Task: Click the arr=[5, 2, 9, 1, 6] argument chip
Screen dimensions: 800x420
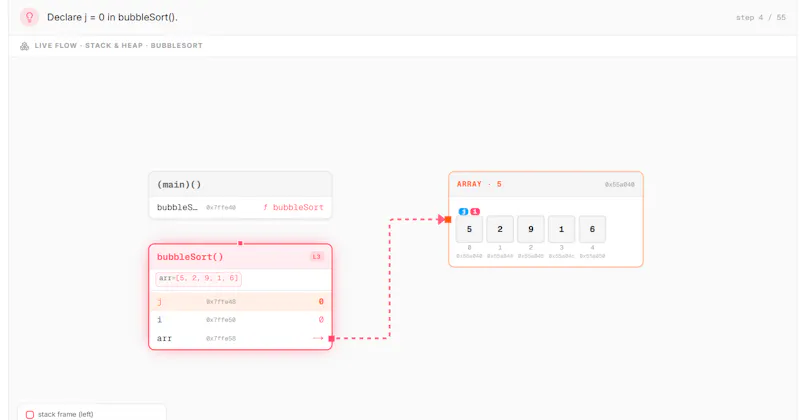Action: [198, 279]
